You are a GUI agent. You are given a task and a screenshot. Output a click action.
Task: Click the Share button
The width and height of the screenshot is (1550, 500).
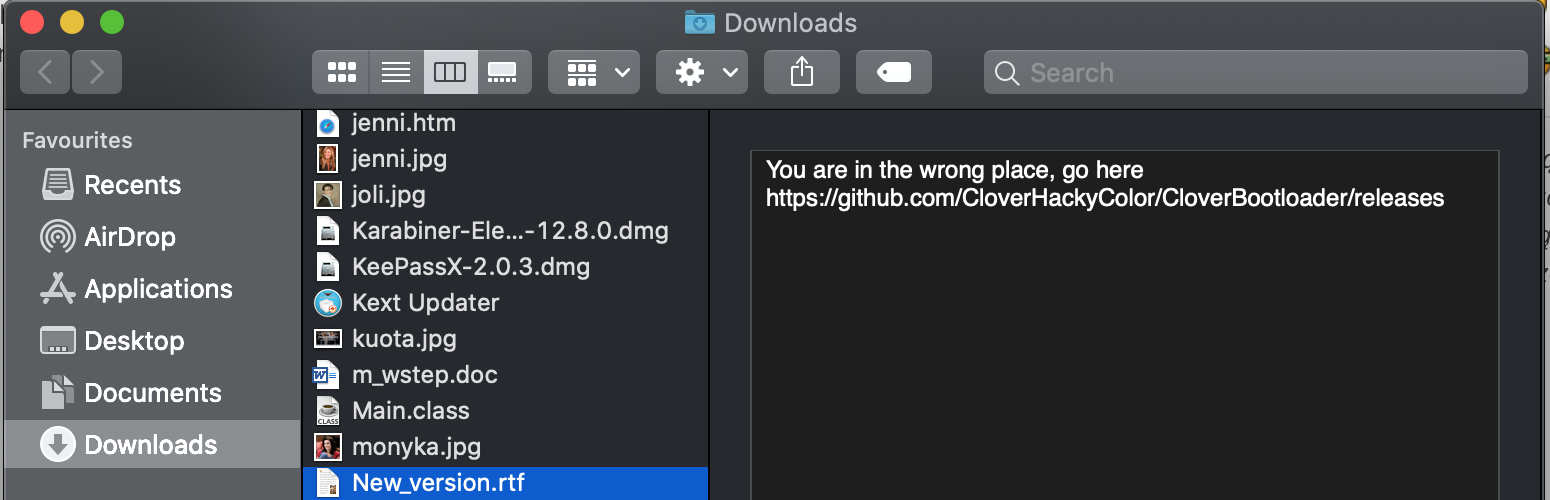[x=802, y=72]
